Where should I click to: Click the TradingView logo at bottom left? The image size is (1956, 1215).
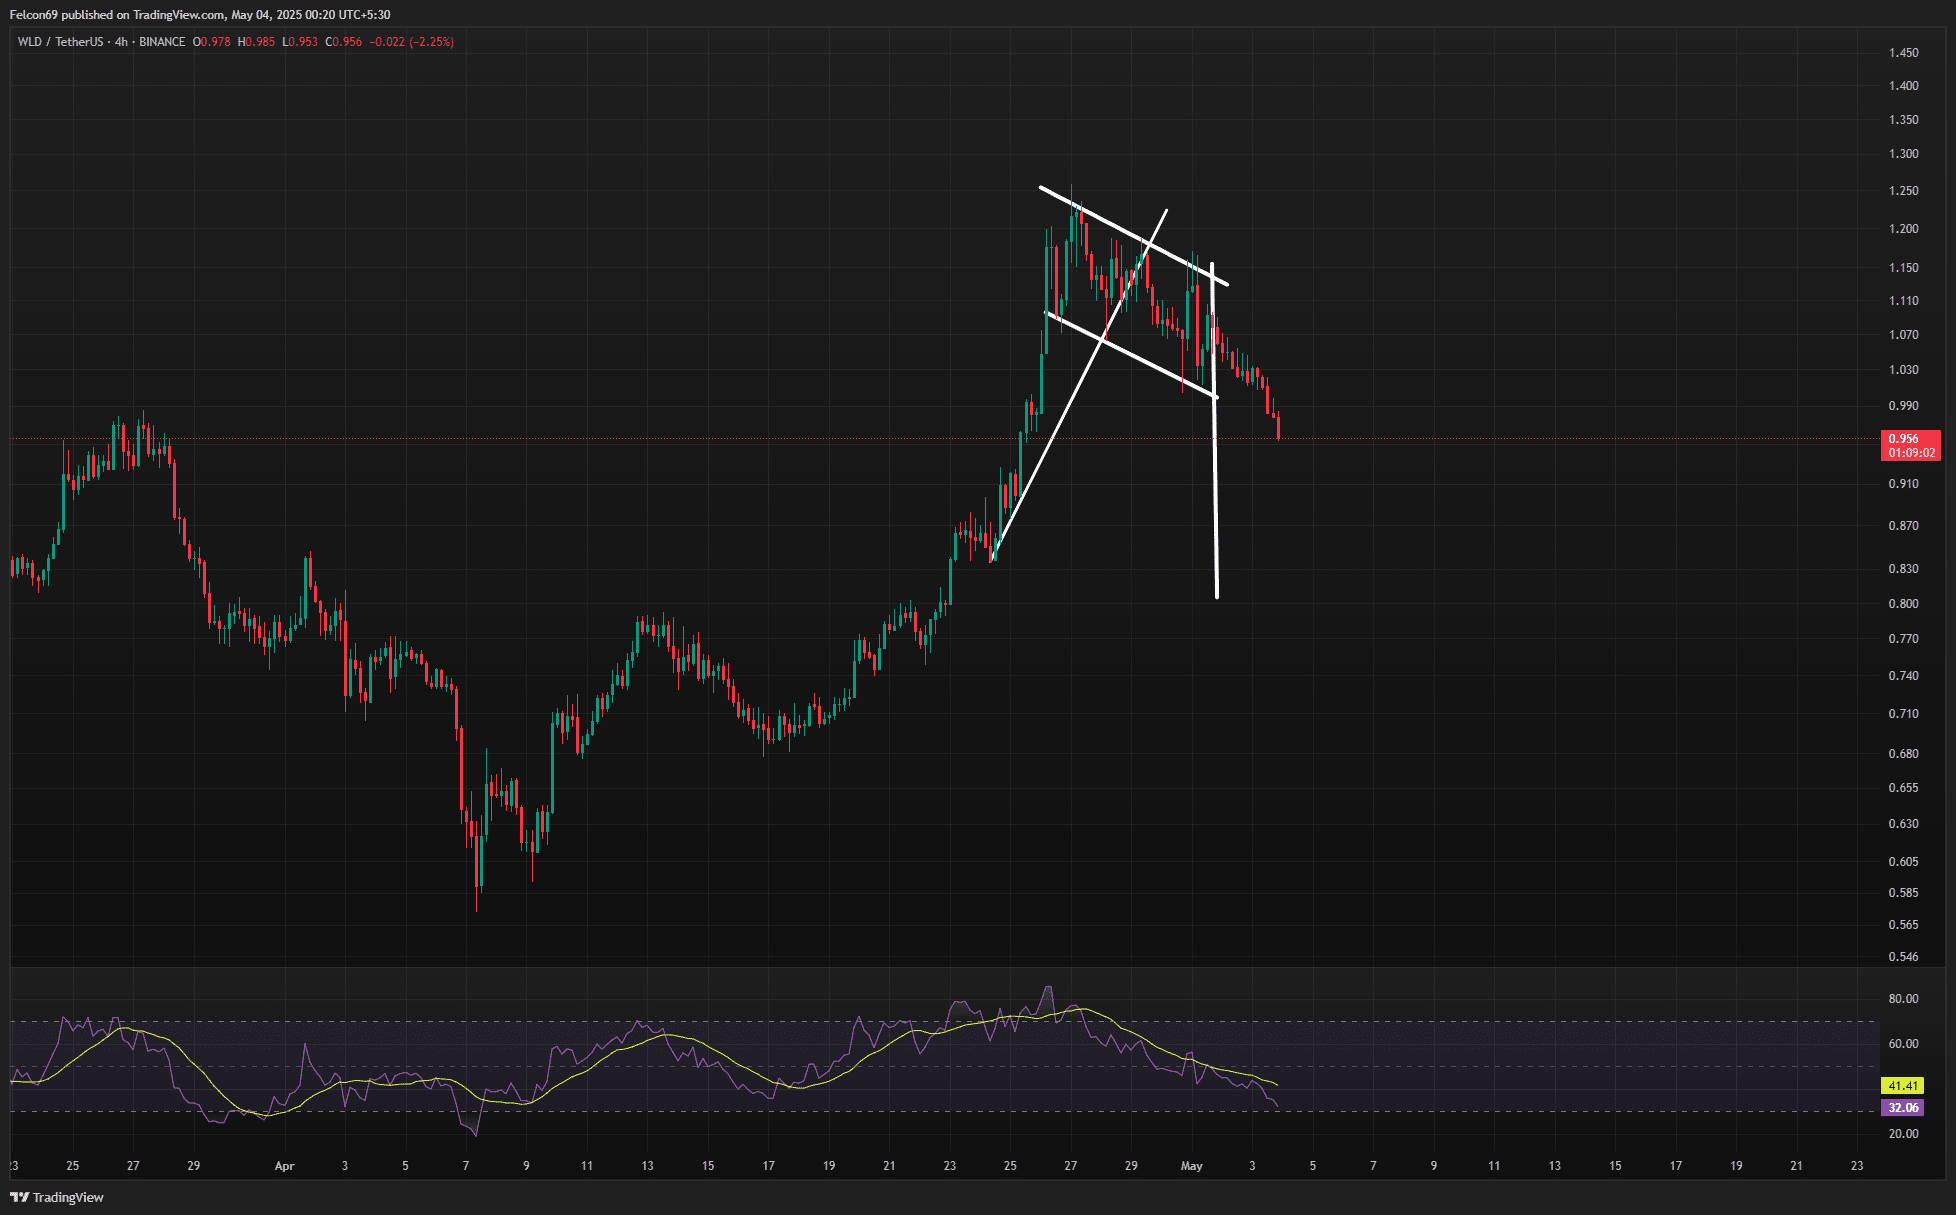coord(57,1197)
